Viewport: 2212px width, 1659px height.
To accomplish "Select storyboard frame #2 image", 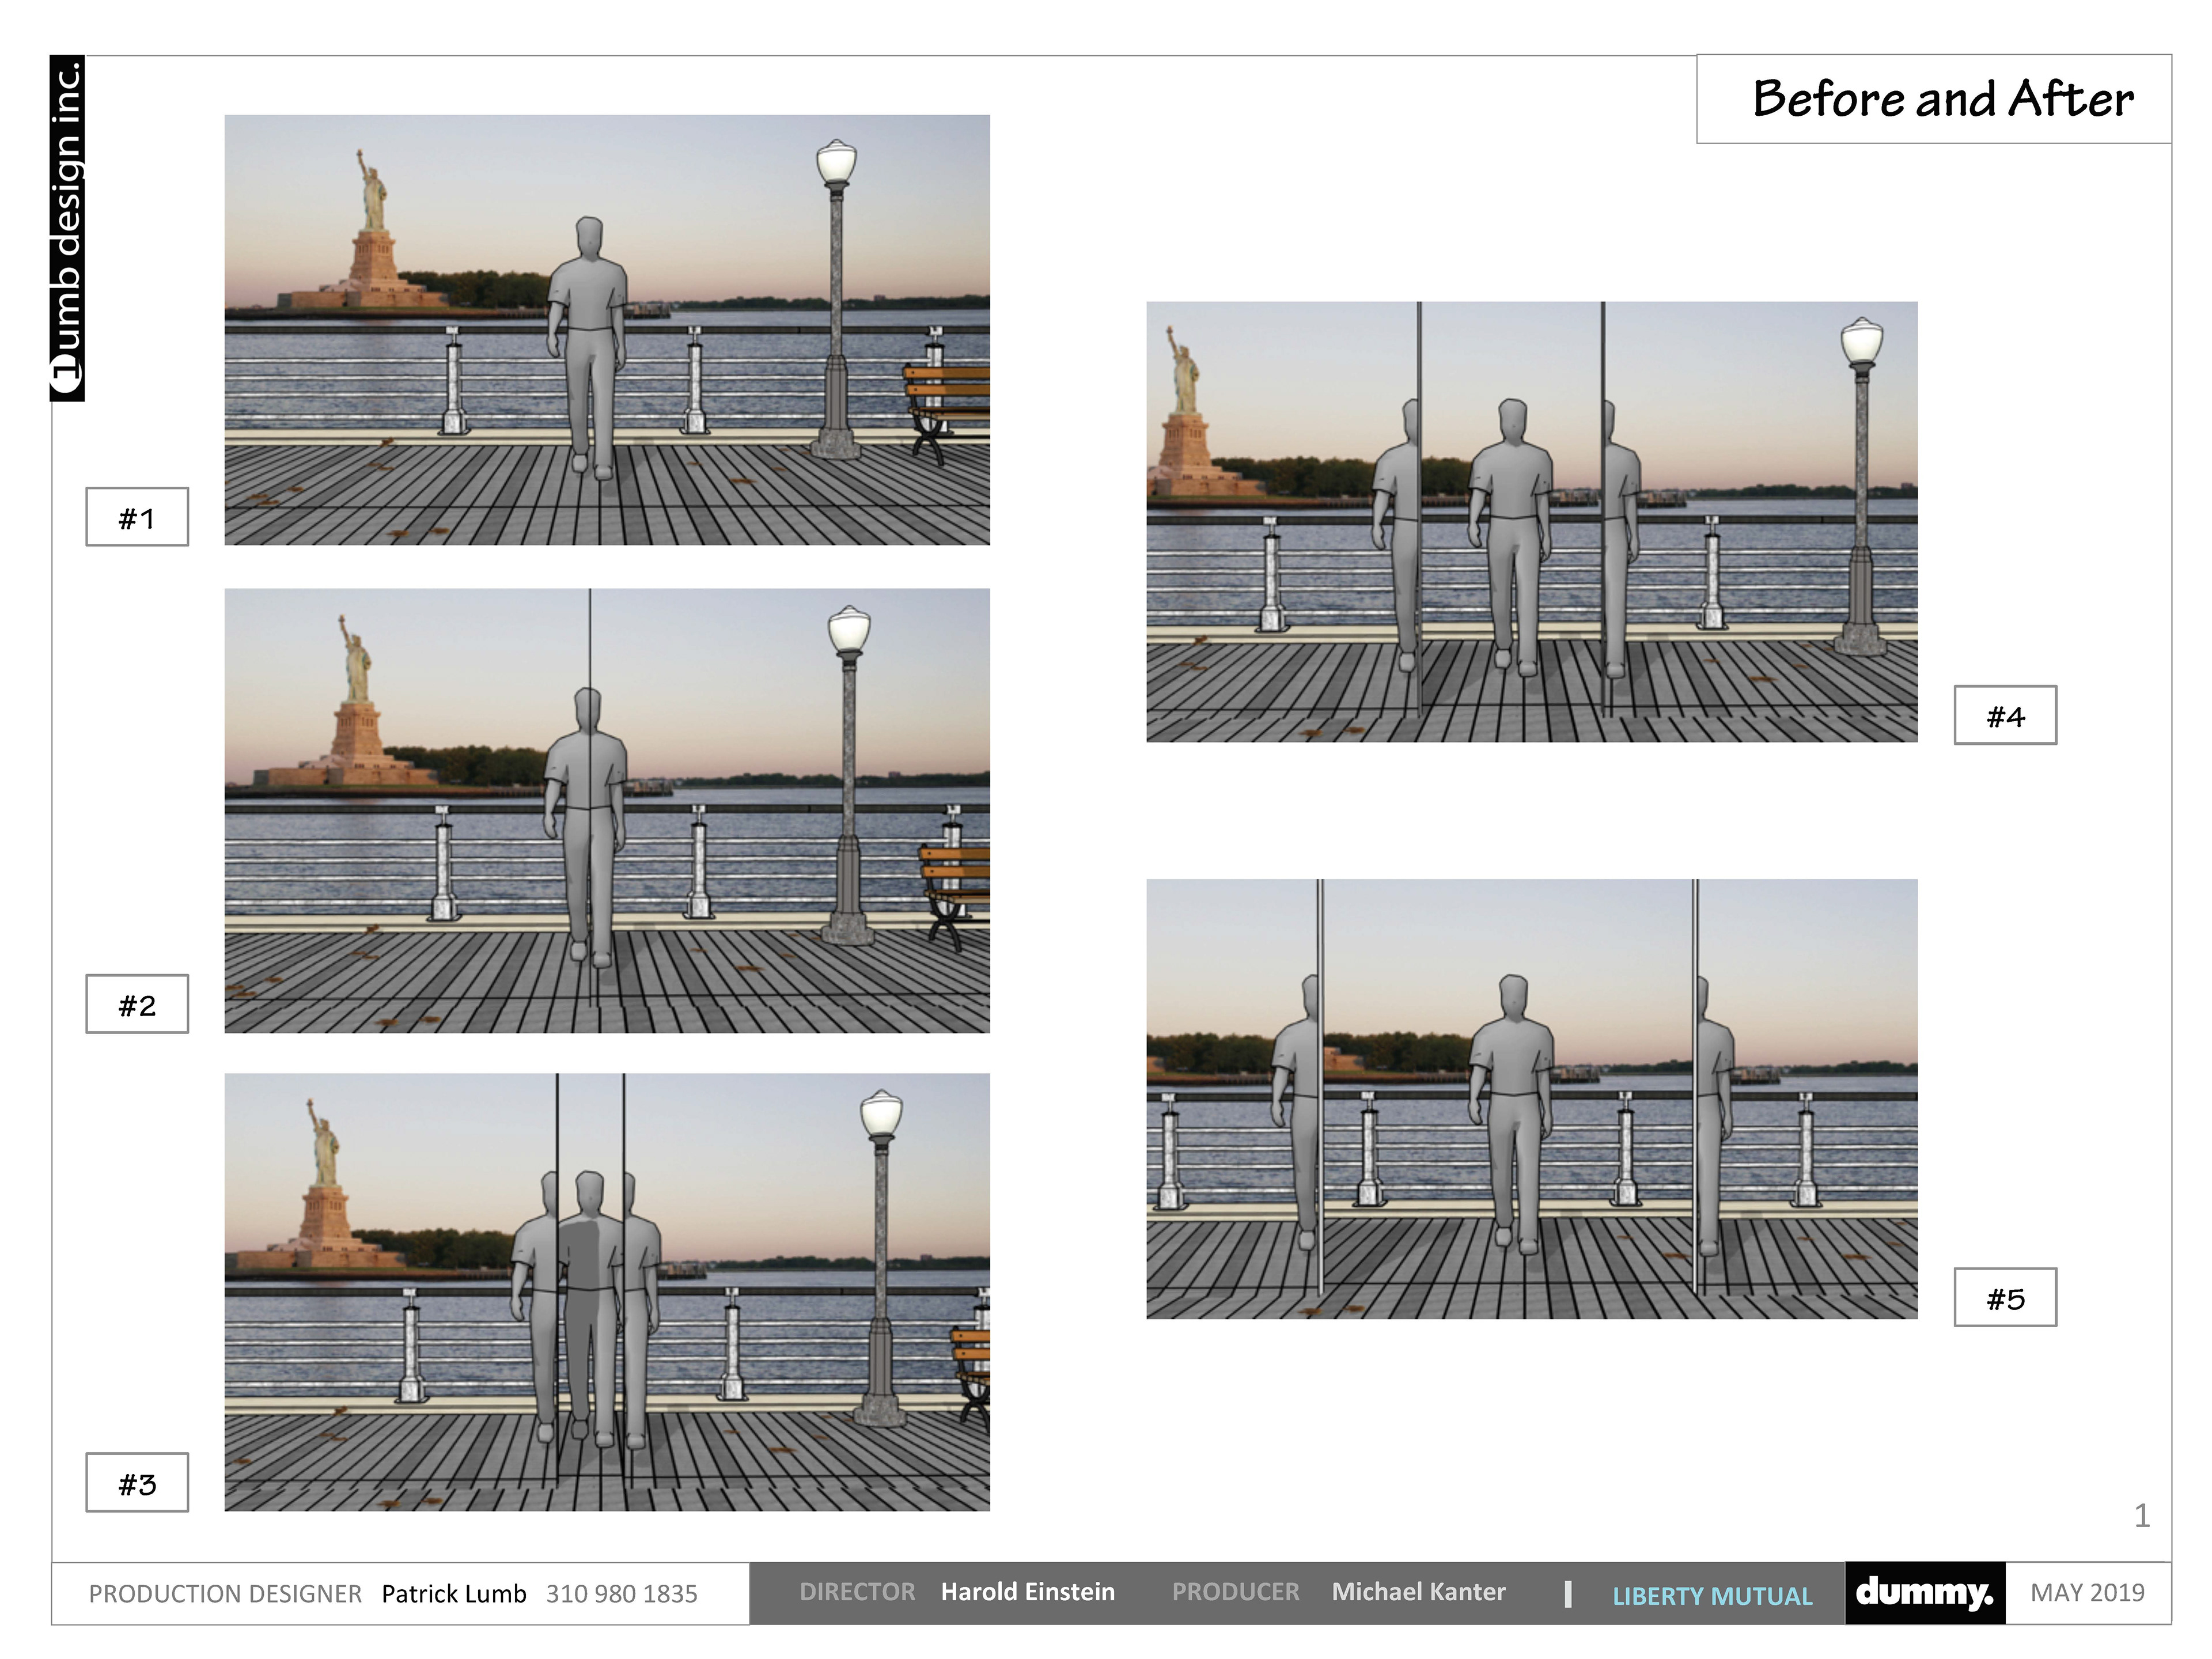I will point(607,810).
